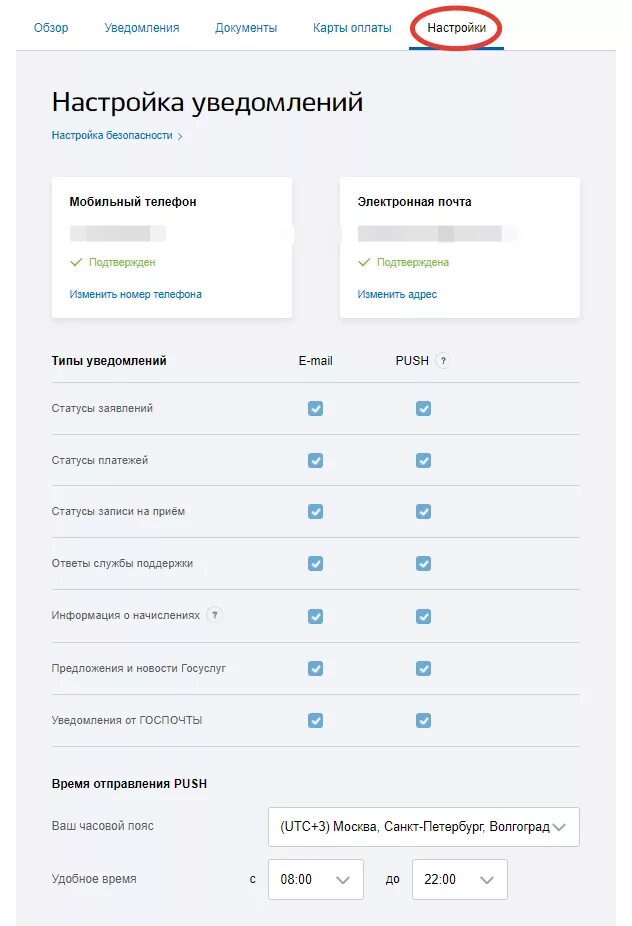Open the Уведомления tab
This screenshot has width=632, height=926.
(x=142, y=28)
